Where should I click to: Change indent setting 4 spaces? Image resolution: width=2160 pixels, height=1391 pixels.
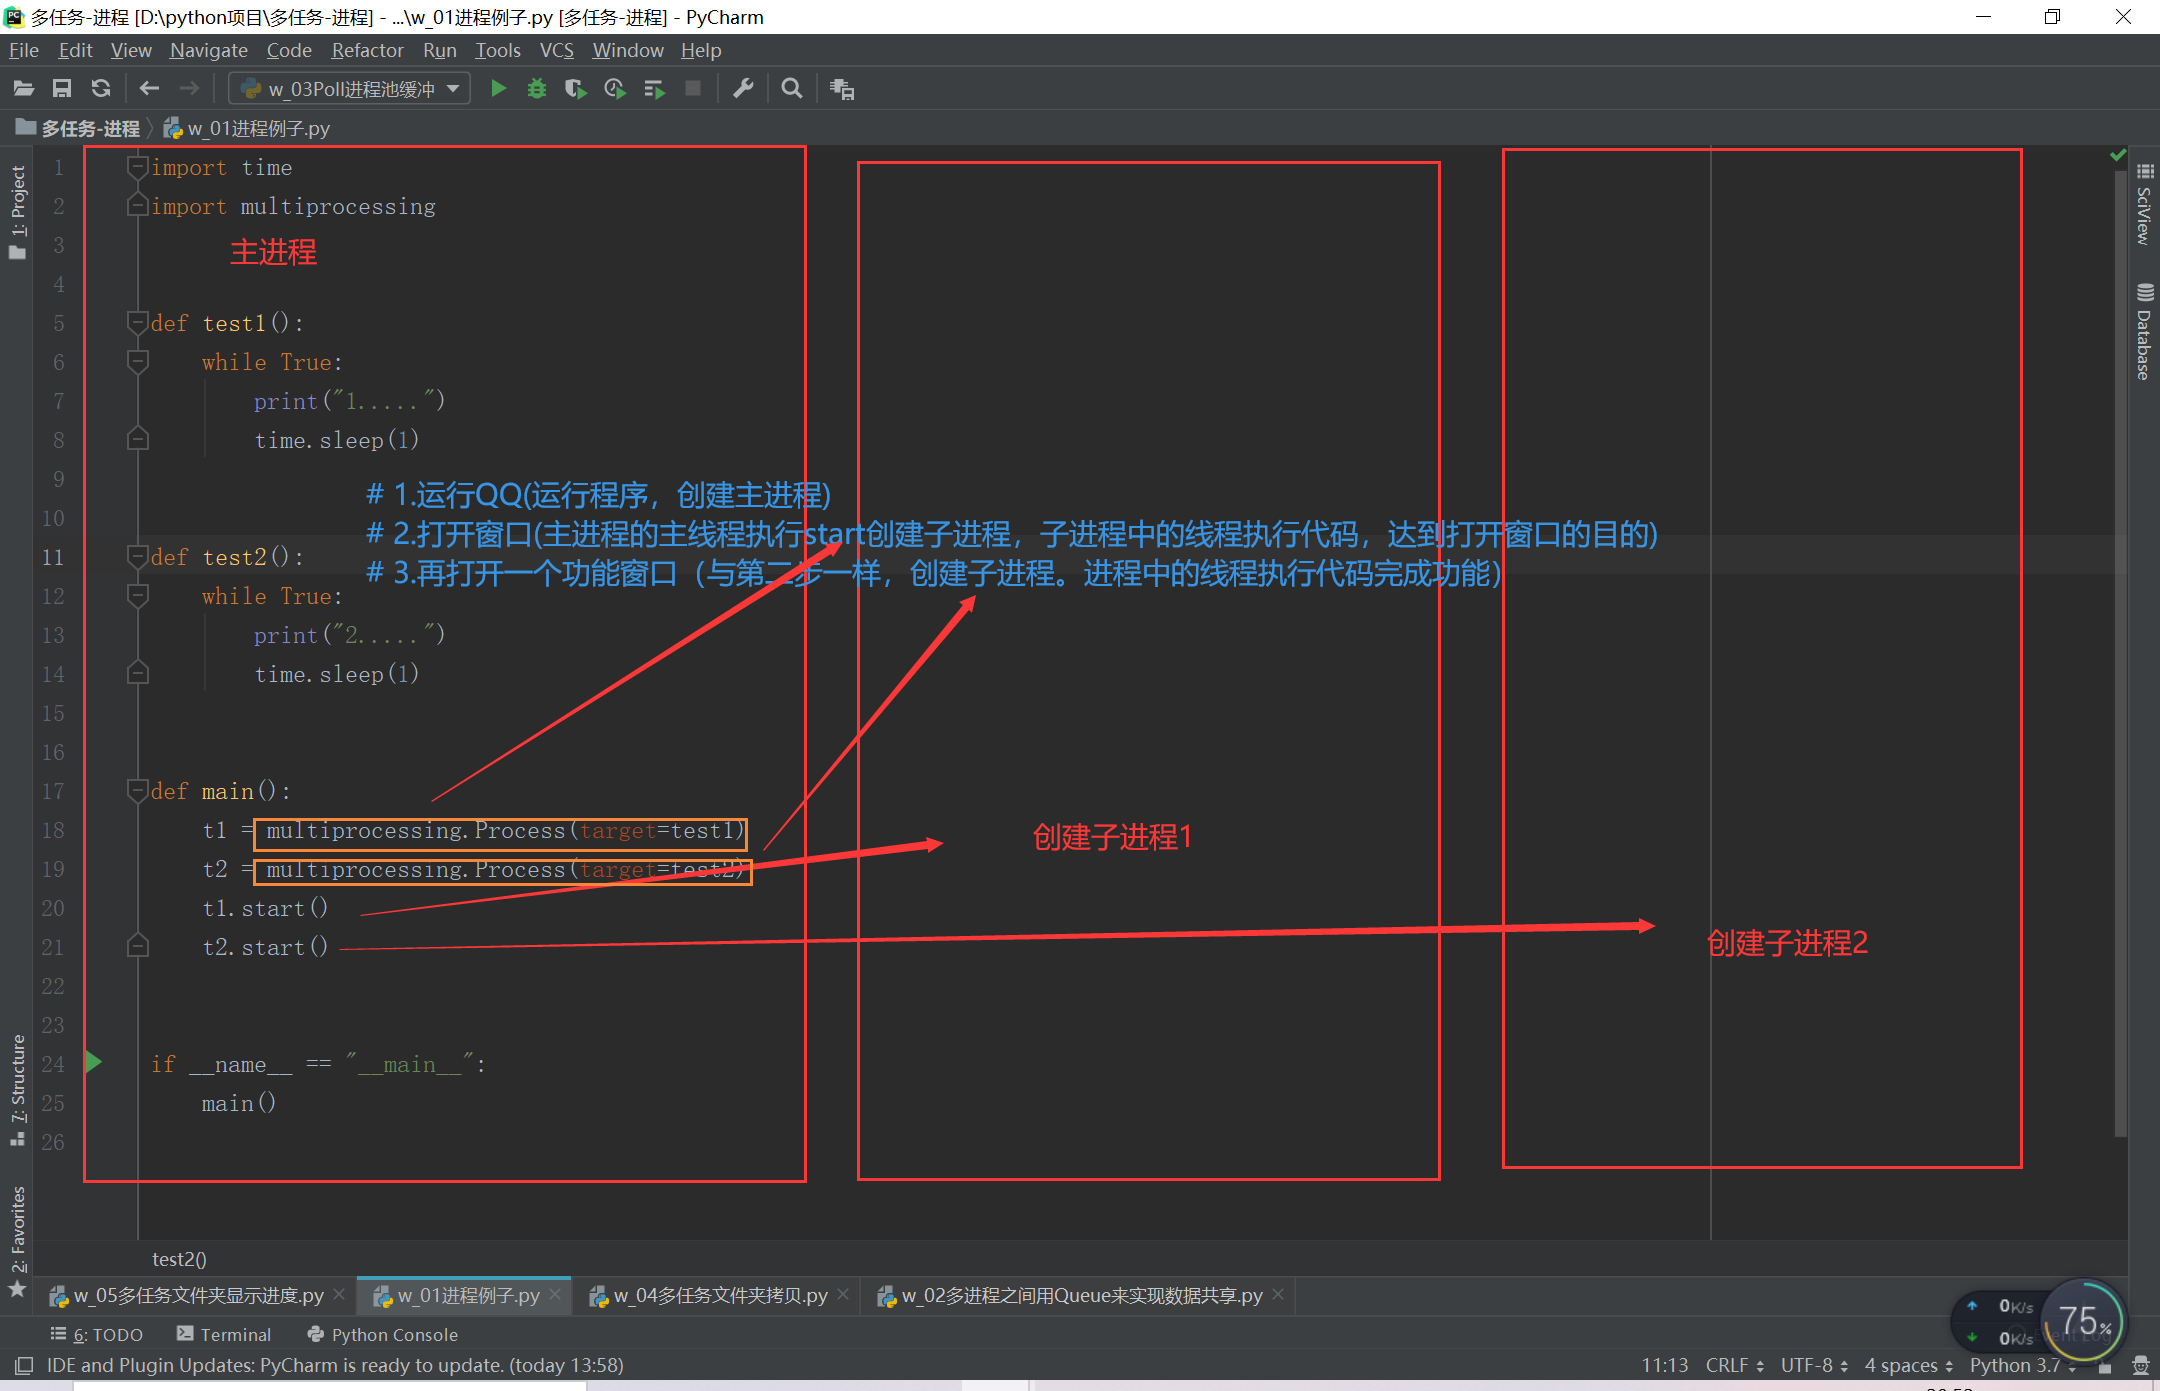point(1908,1365)
